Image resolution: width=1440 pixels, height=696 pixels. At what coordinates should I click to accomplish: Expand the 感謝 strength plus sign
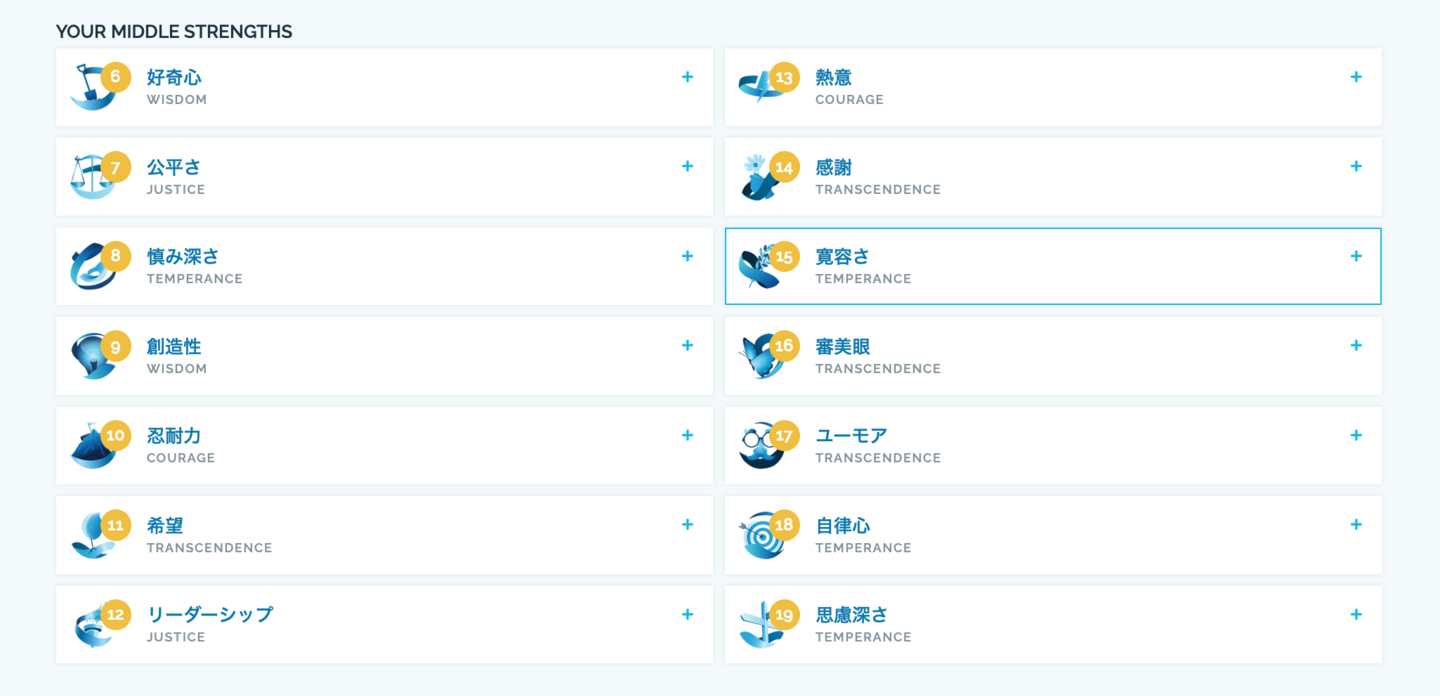(1356, 166)
